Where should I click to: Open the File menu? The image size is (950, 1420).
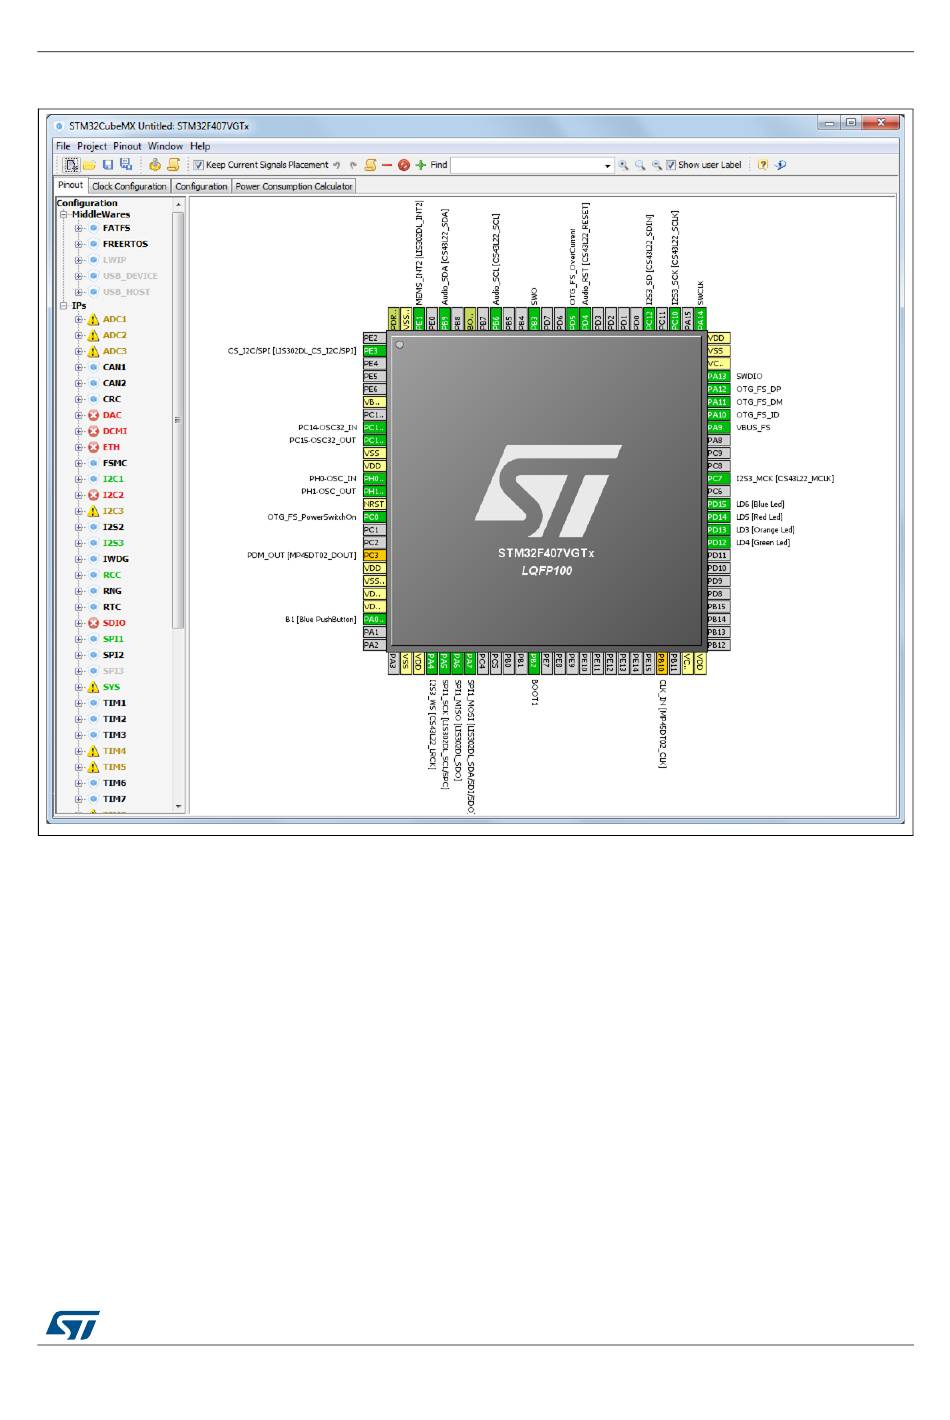point(63,146)
